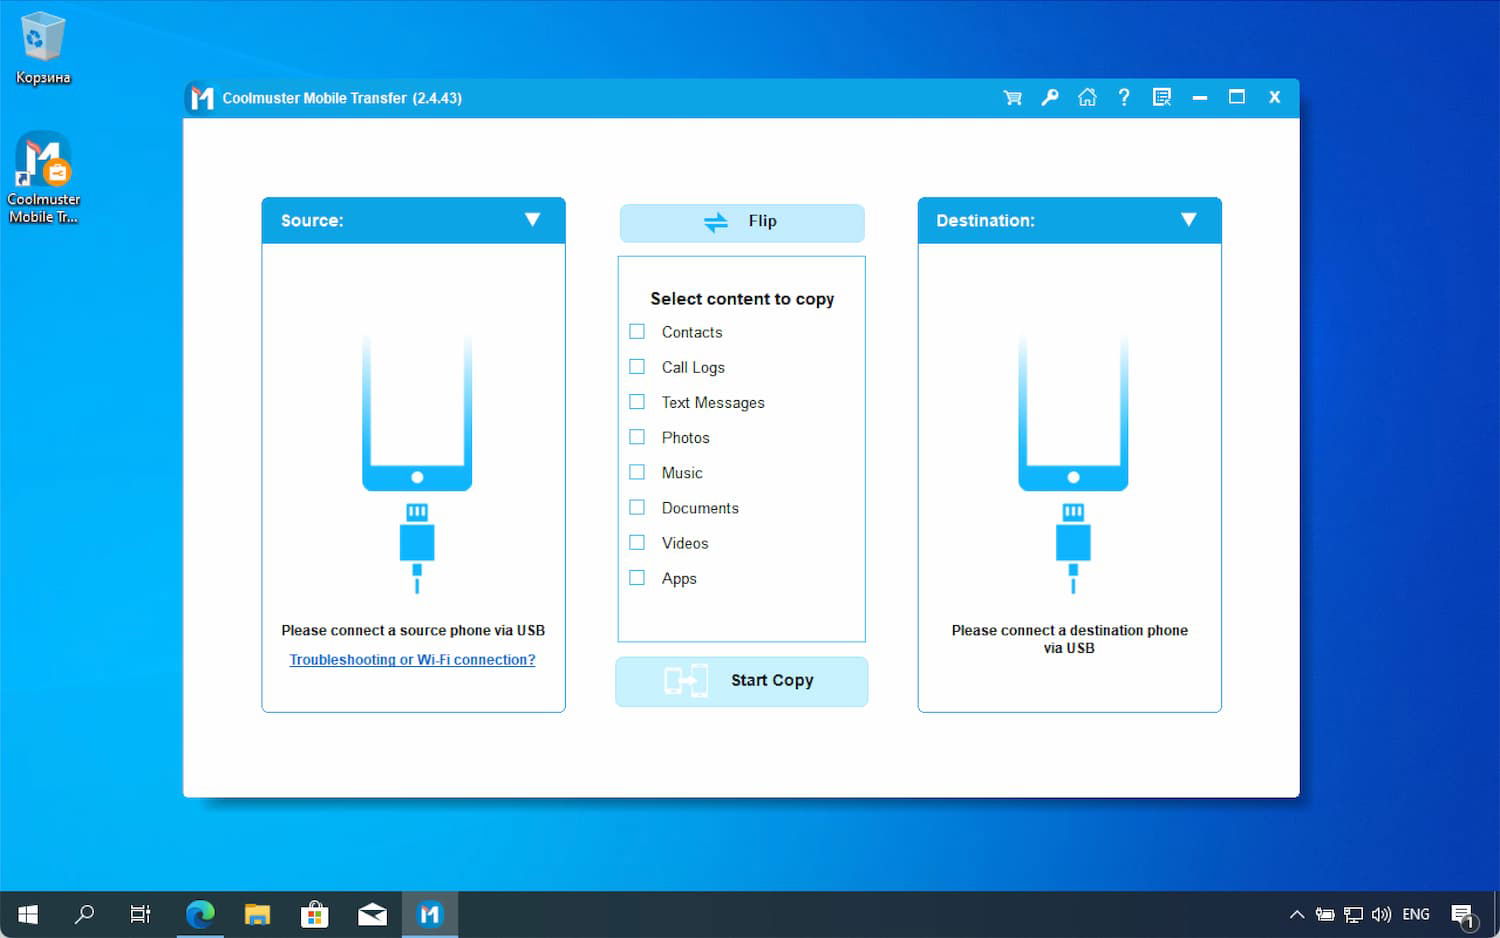Image resolution: width=1500 pixels, height=938 pixels.
Task: Click the Start Copy button
Action: pos(741,681)
